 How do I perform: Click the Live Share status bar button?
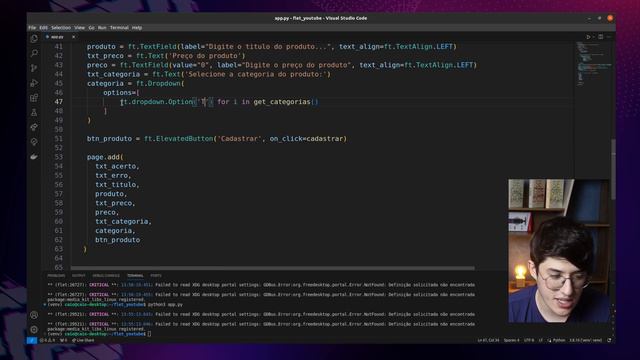[x=83, y=340]
